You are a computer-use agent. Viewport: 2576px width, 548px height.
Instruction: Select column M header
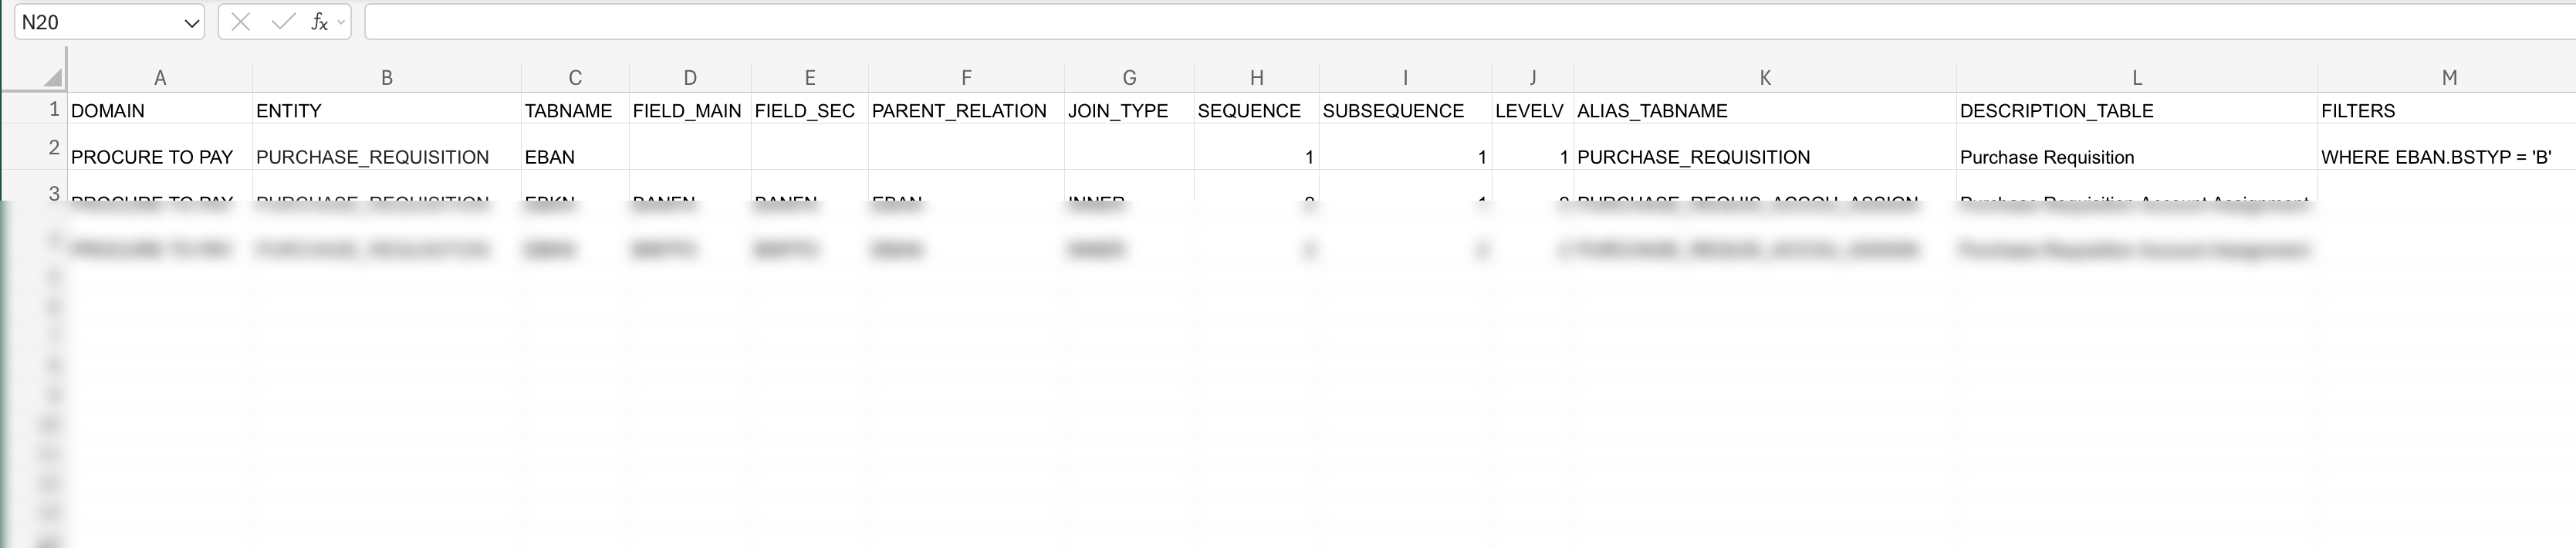coord(2448,78)
